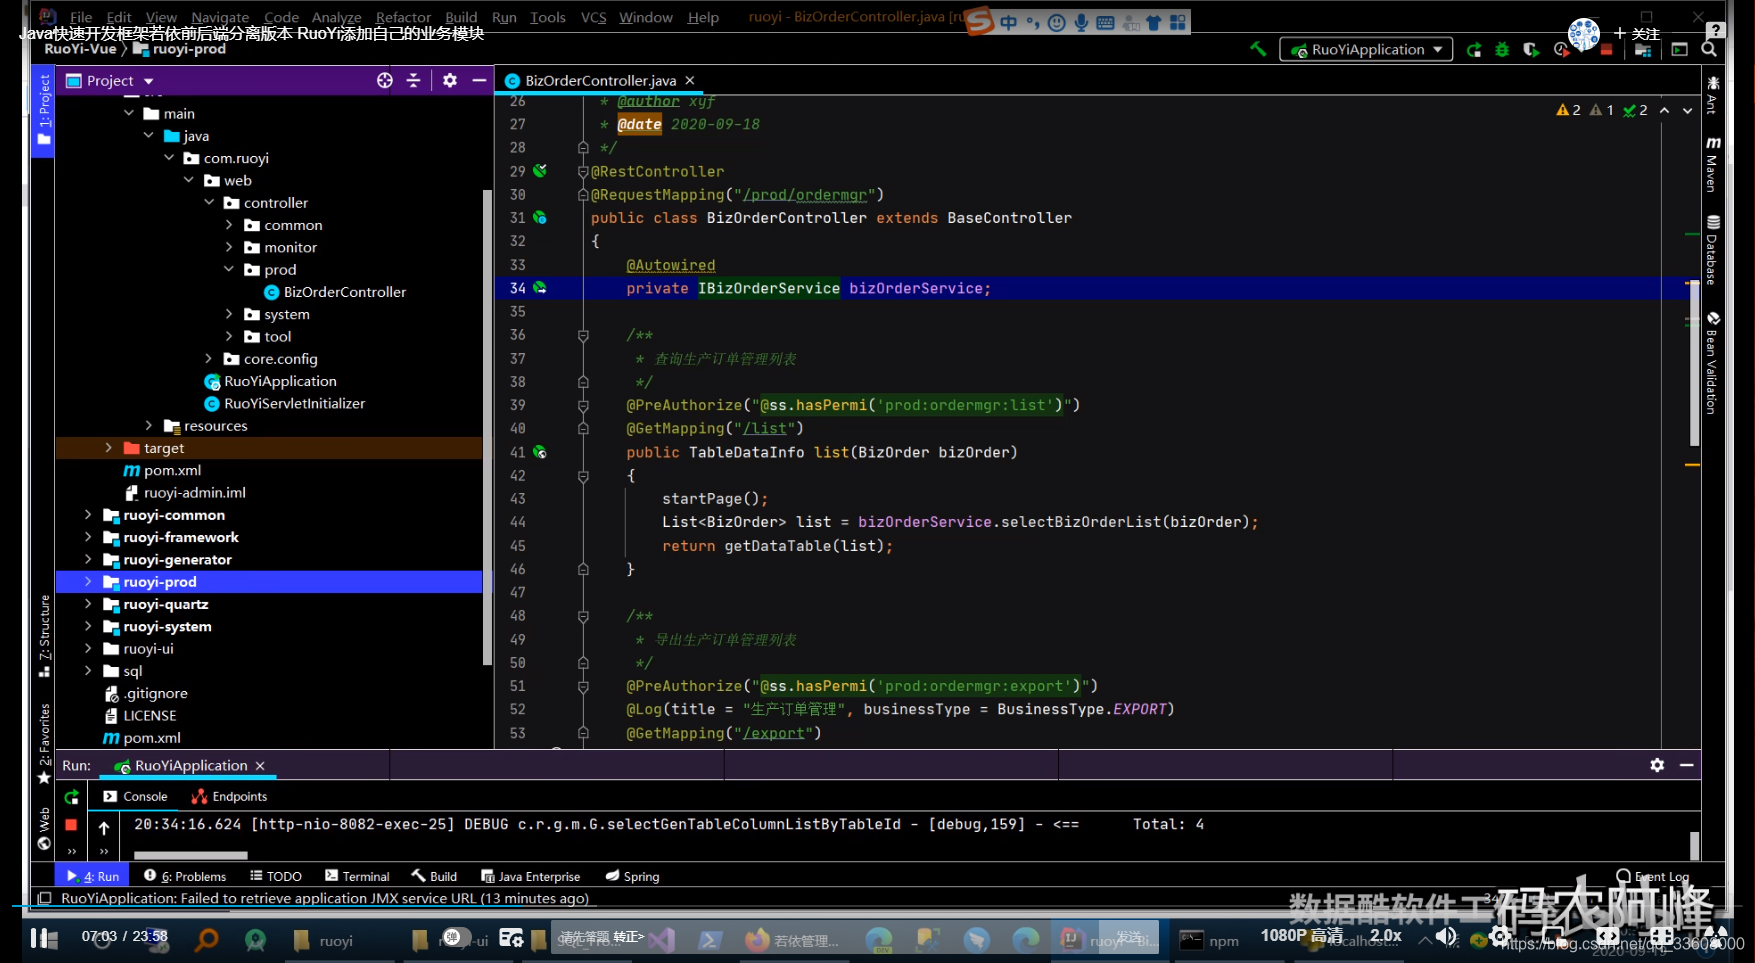
Task: Close the BizOrderController.java editor tab
Action: [689, 80]
